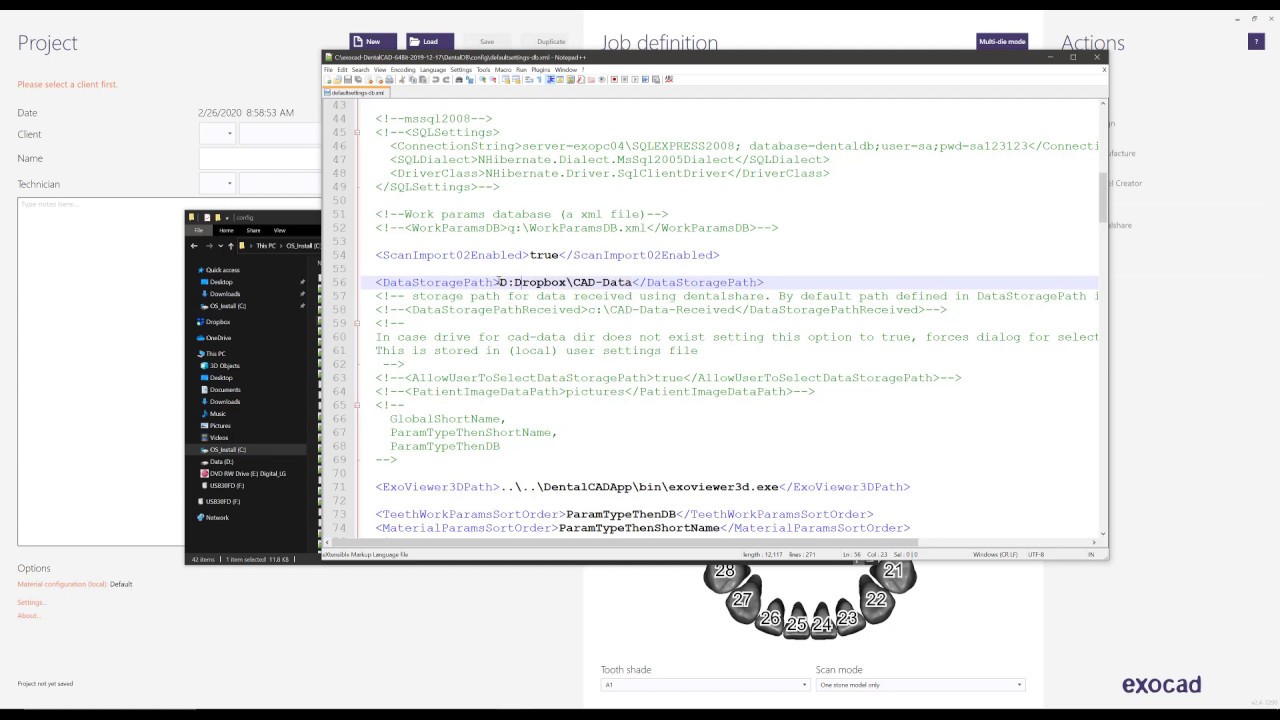The height and width of the screenshot is (720, 1280).
Task: Open the Macro menu in Notepad++
Action: (x=503, y=70)
